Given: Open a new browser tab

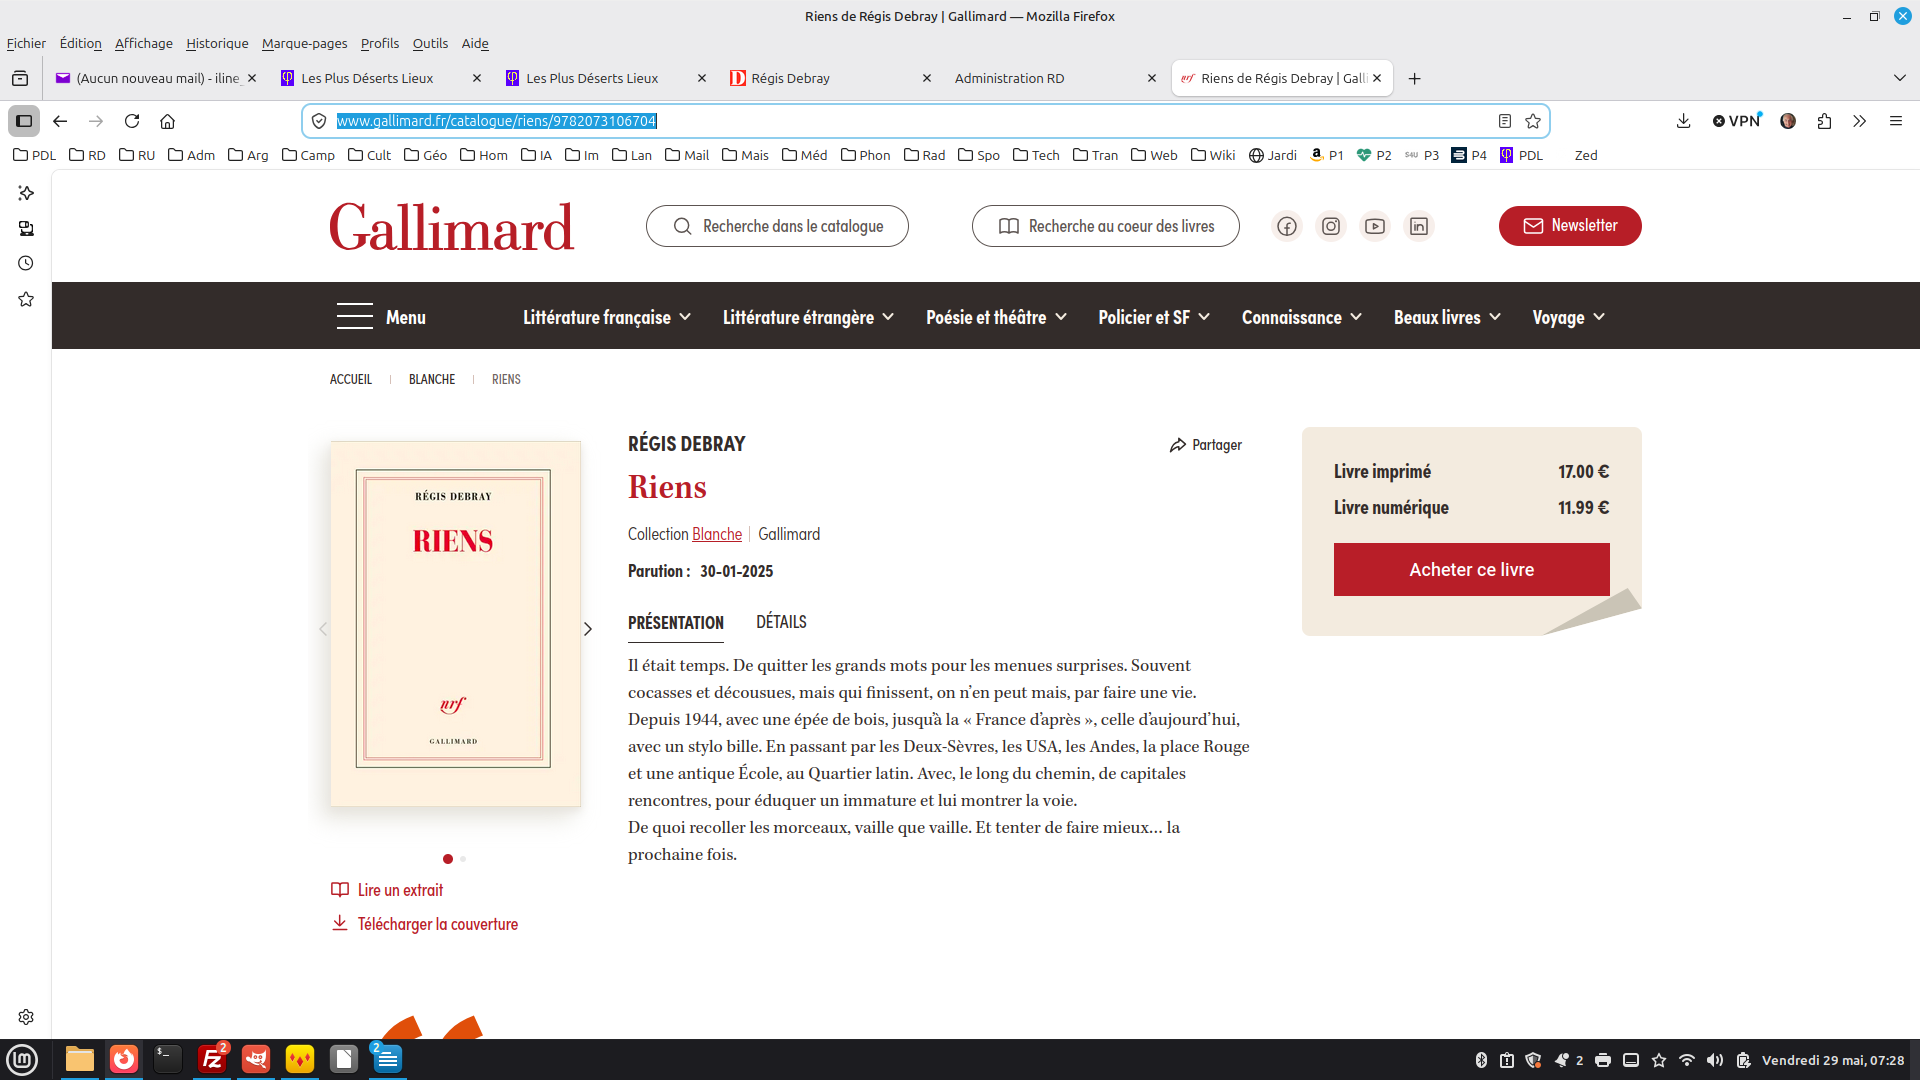Looking at the screenshot, I should 1415,79.
